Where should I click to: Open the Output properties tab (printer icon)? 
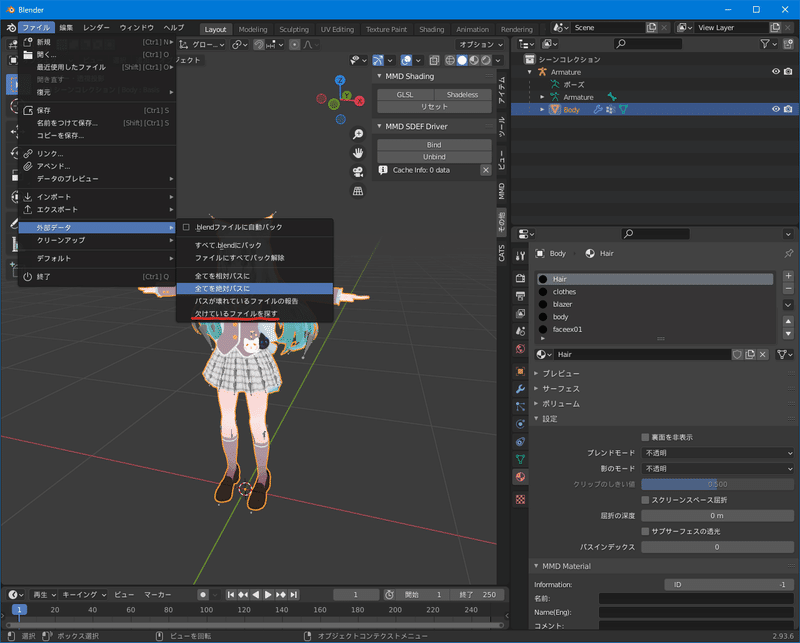[x=520, y=296]
